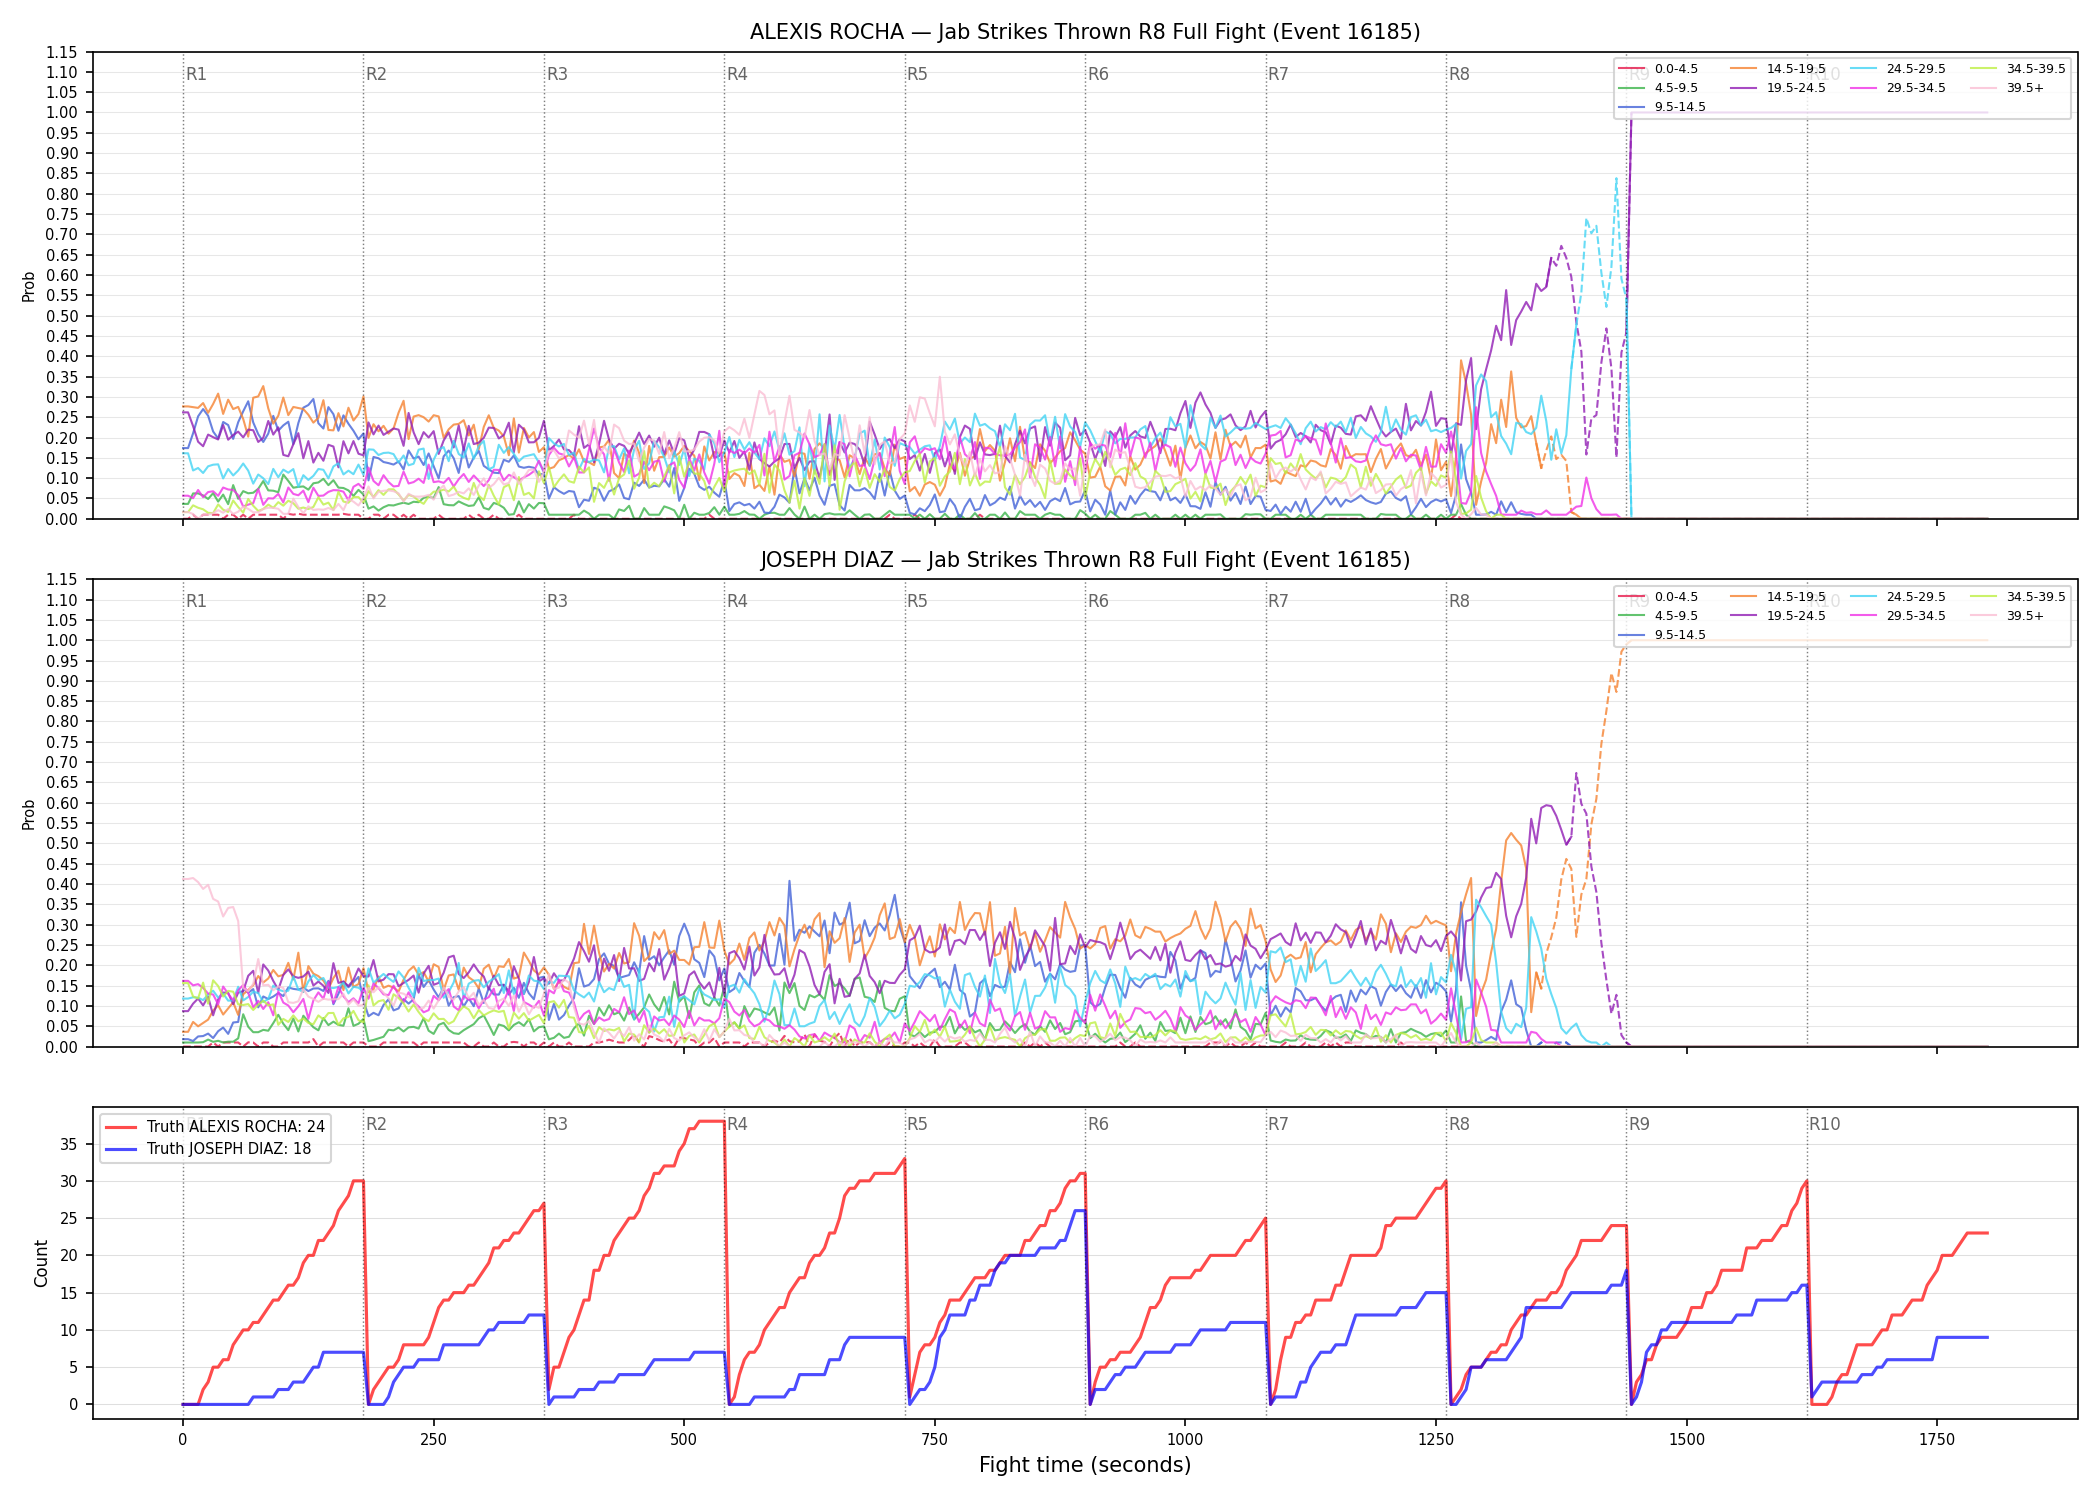
Task: Click 'Prob' axis label on JOSEPH DIAZ chart
Action: tap(29, 814)
